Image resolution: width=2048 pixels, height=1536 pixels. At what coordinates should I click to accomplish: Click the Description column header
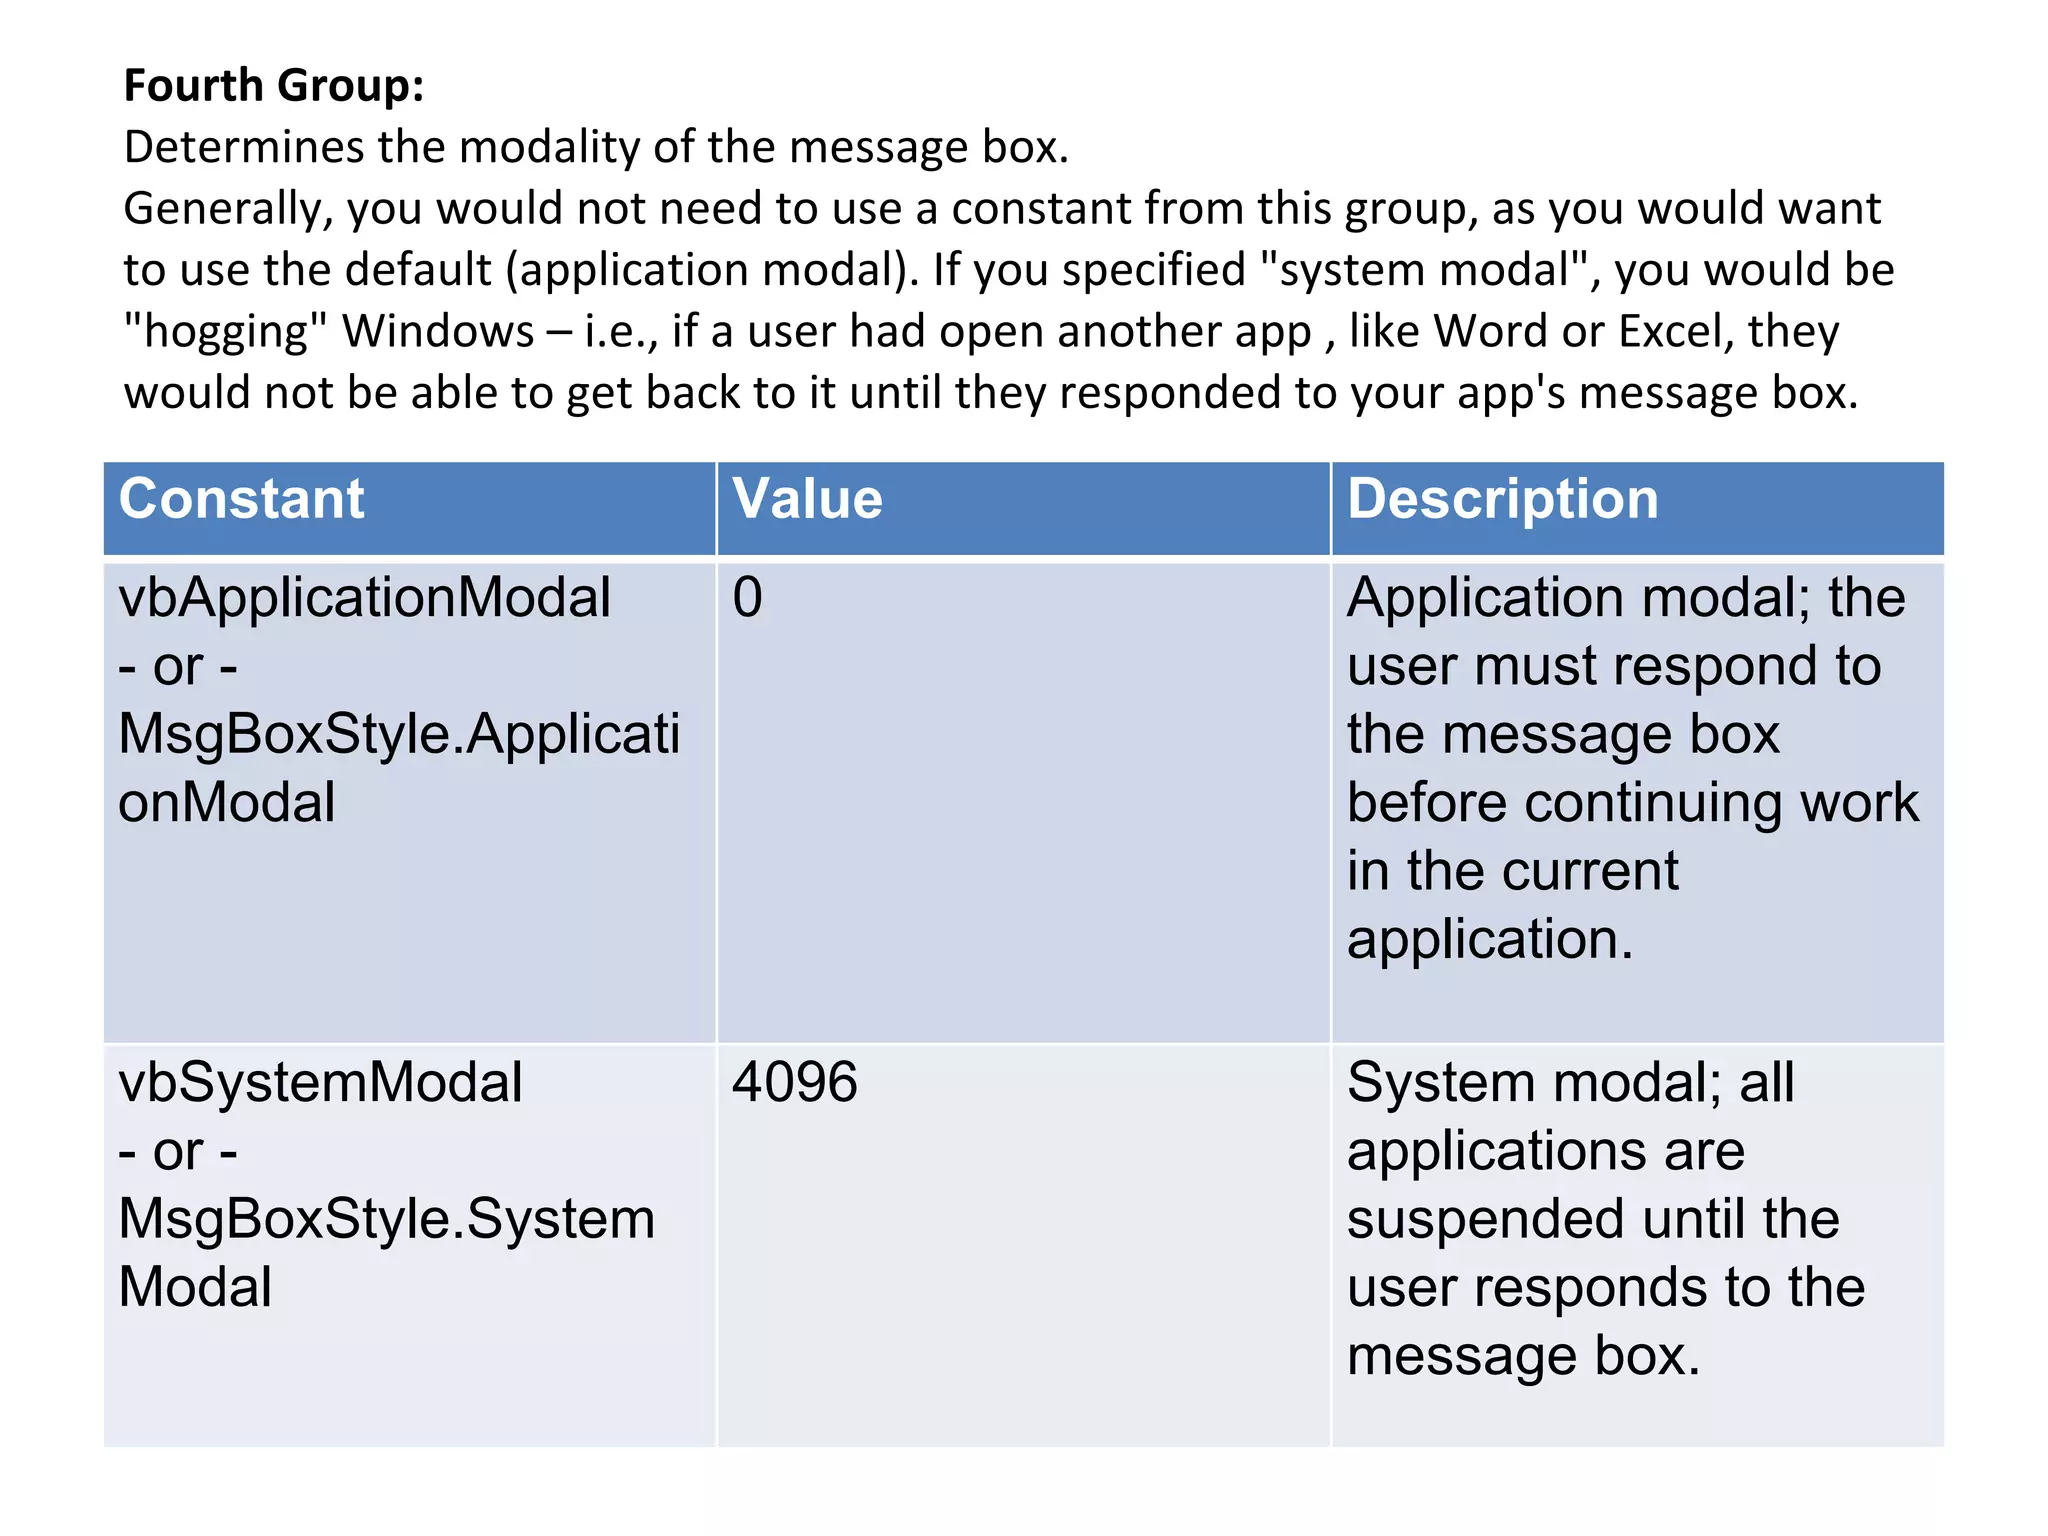click(1502, 499)
